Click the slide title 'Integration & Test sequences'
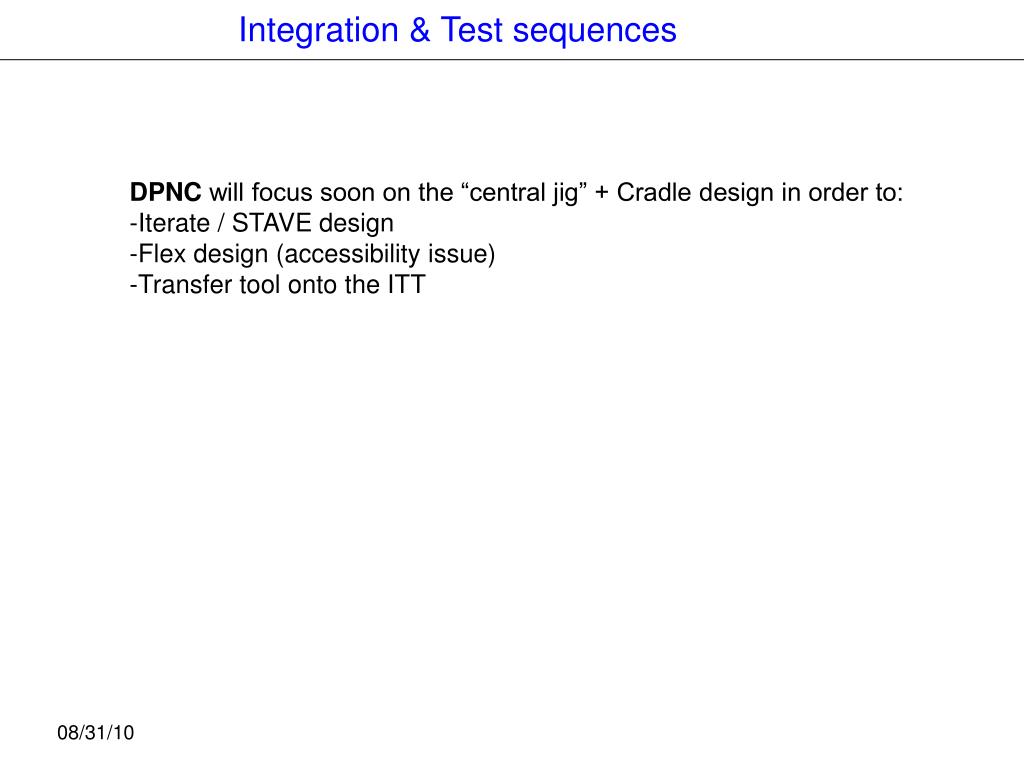Screen dimensions: 1024x768 pyautogui.click(x=457, y=31)
